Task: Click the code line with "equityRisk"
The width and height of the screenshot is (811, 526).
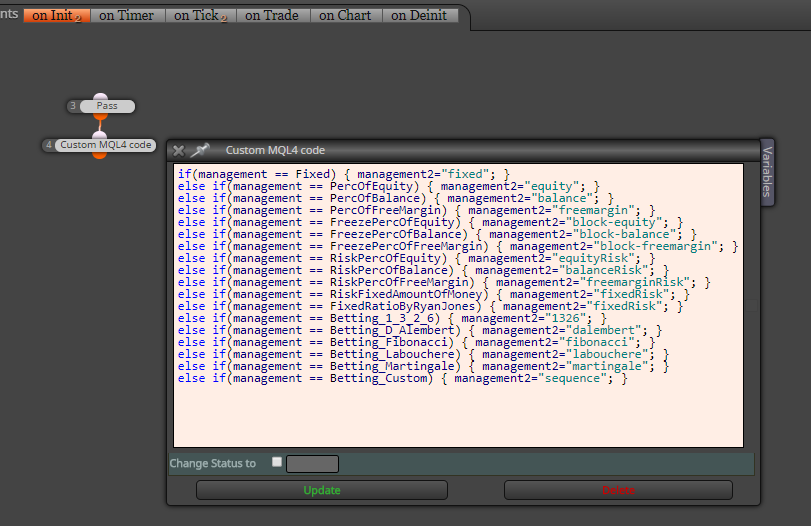Action: [417, 258]
